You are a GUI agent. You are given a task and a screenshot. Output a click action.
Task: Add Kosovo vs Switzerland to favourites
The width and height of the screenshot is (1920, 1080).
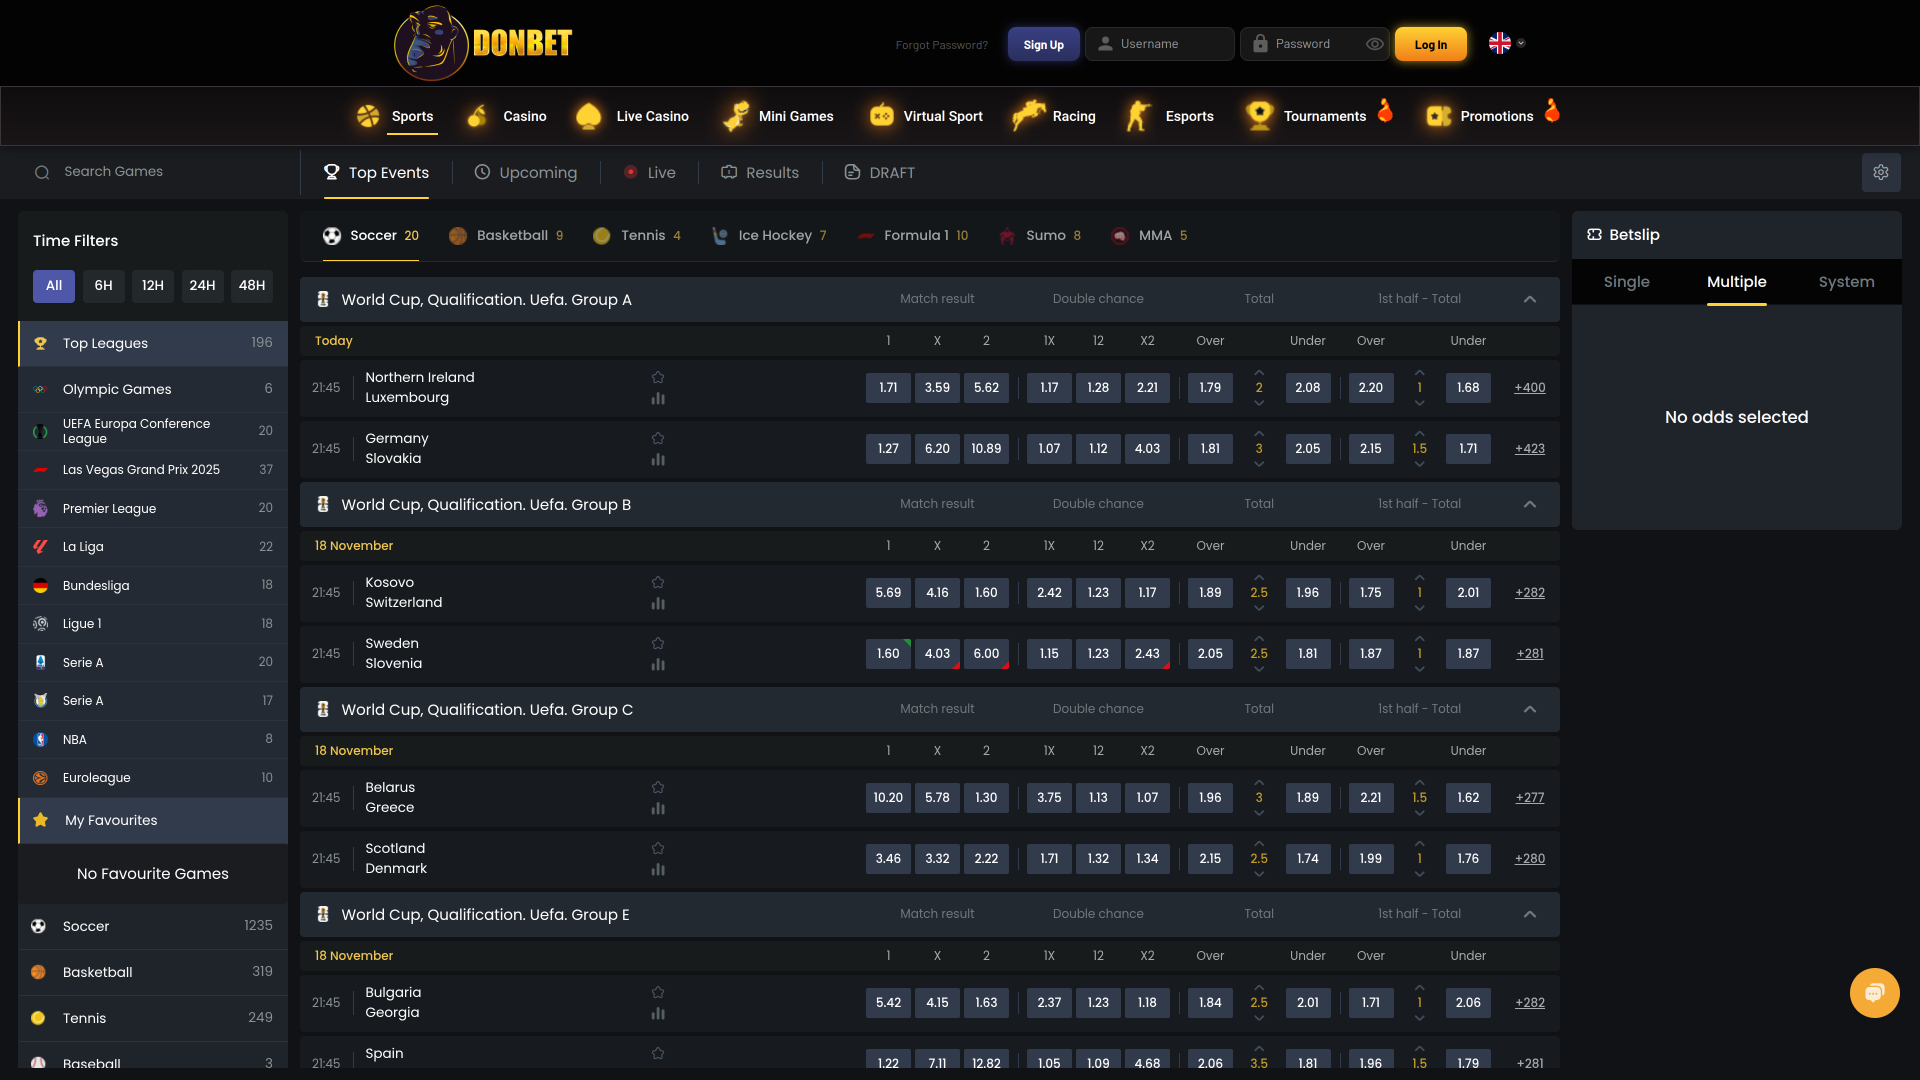[x=658, y=581]
